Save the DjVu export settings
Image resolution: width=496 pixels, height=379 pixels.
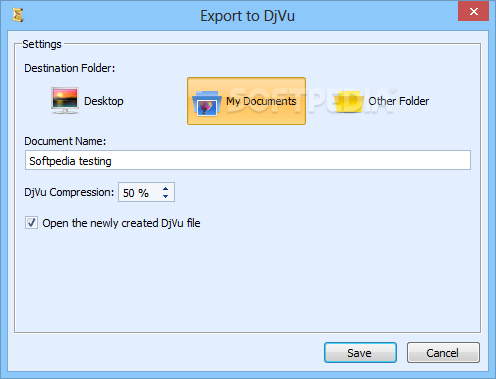tap(360, 353)
